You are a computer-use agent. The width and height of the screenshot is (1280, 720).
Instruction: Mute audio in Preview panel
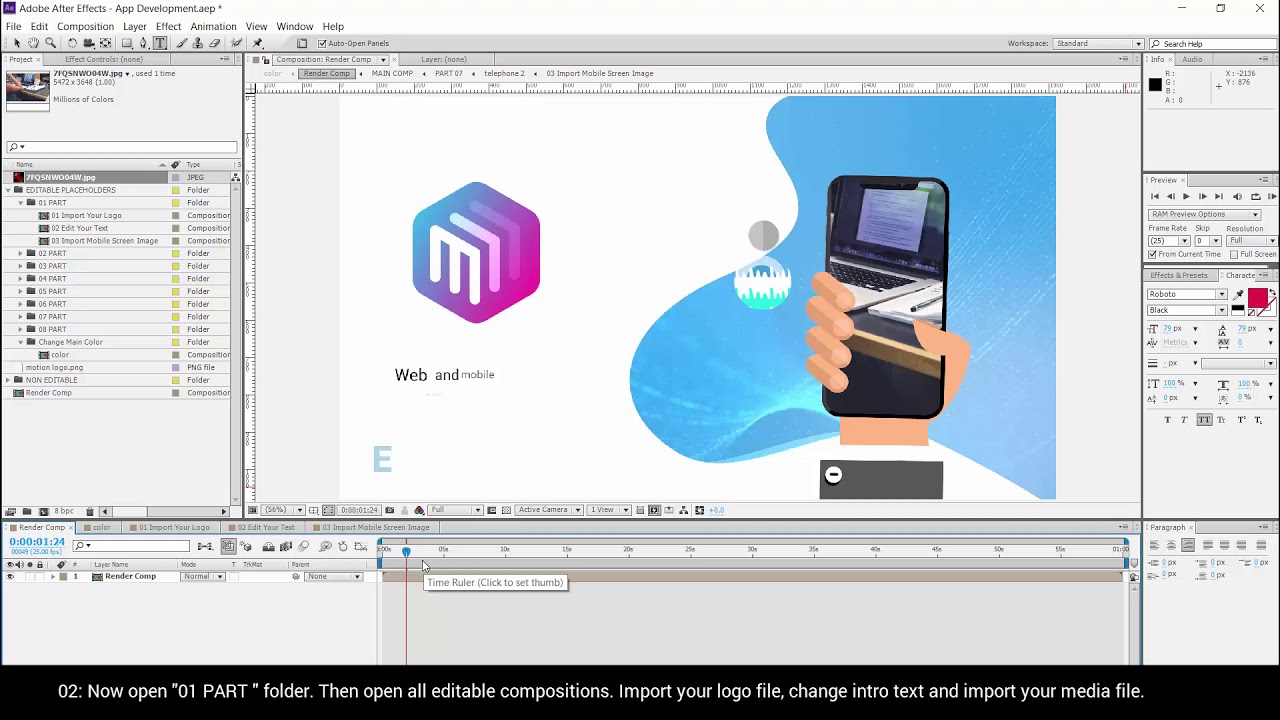coord(1238,197)
